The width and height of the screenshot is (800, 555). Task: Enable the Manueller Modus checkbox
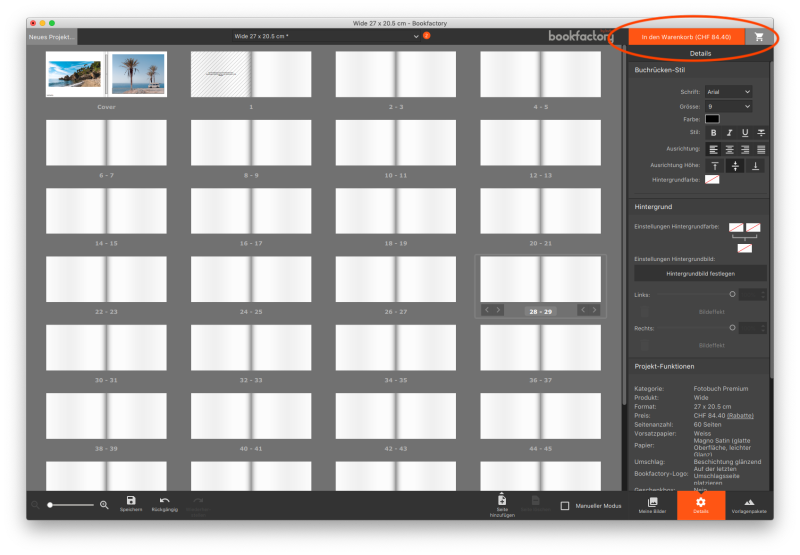[565, 506]
